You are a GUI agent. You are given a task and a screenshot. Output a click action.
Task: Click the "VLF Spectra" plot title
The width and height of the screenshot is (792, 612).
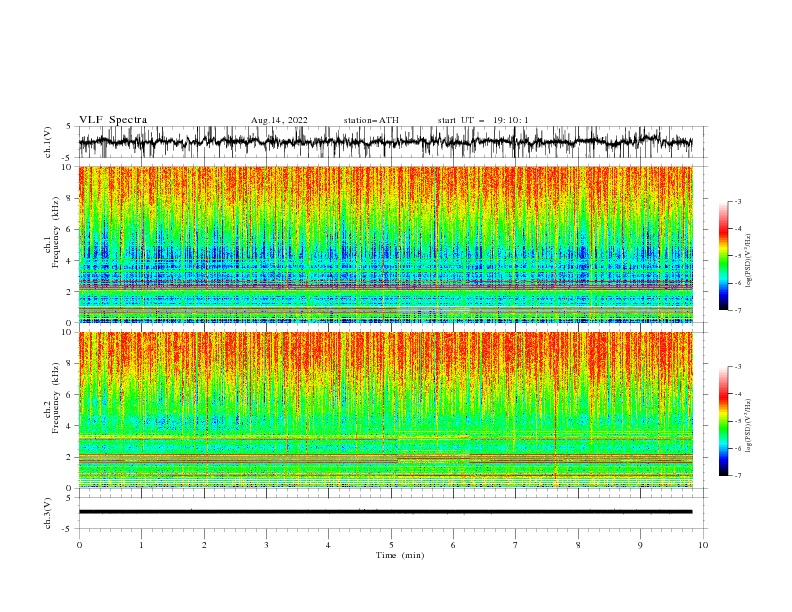click(x=113, y=120)
